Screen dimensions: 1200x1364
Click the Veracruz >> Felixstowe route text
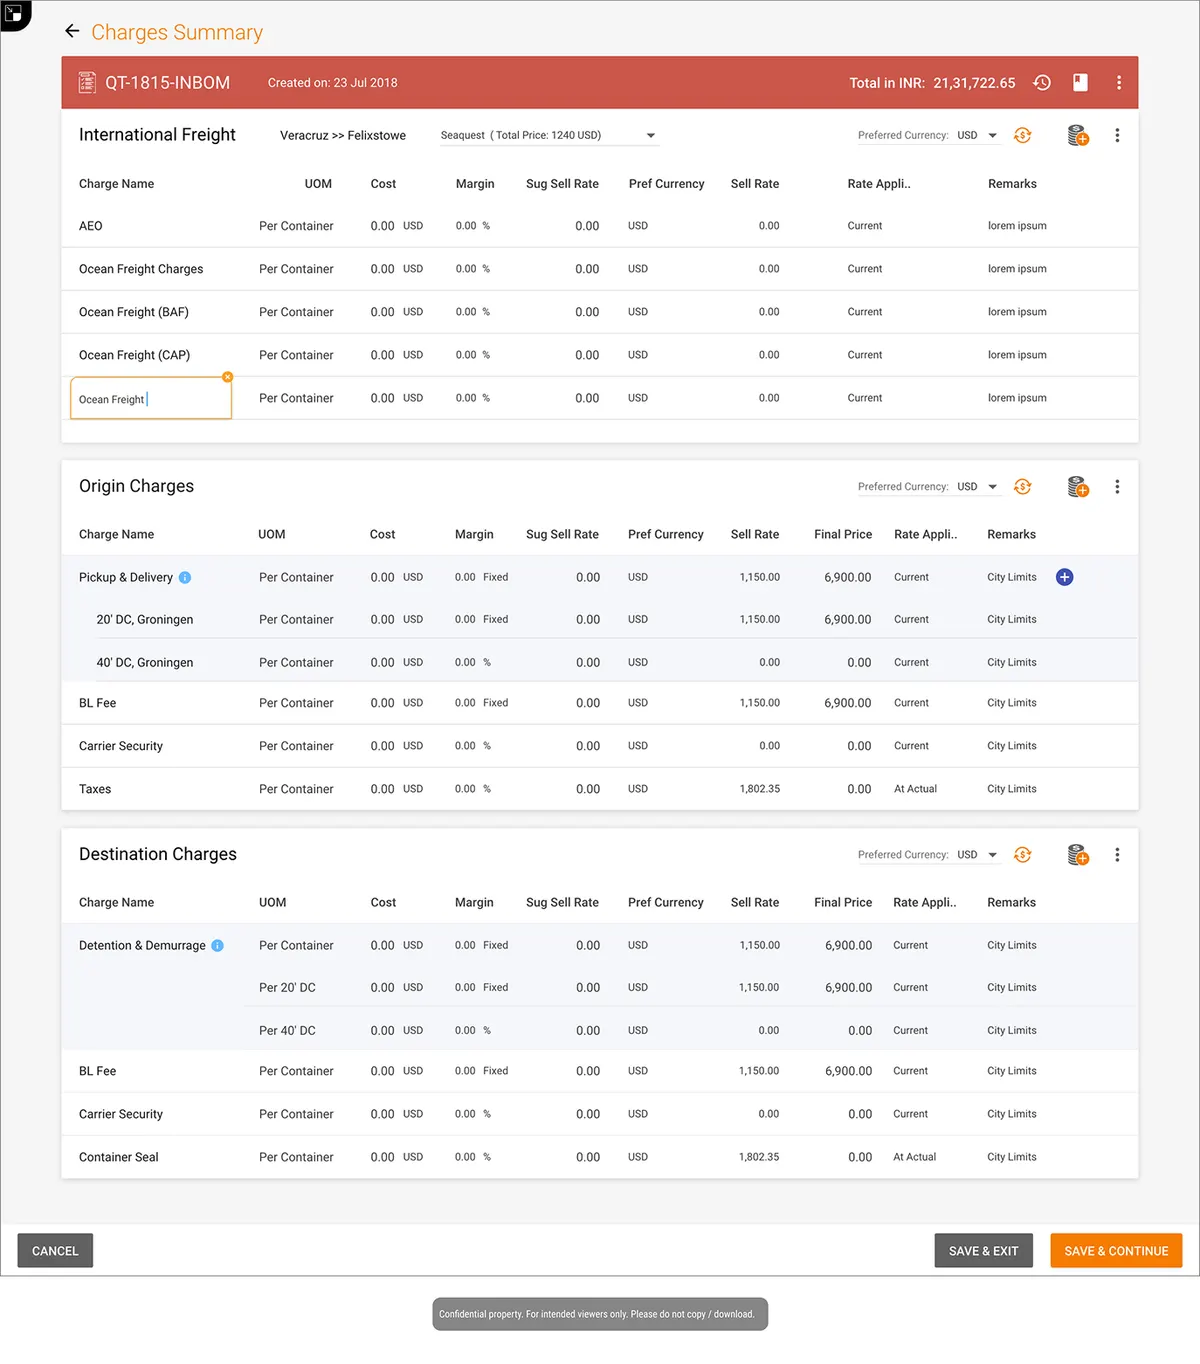click(x=343, y=136)
